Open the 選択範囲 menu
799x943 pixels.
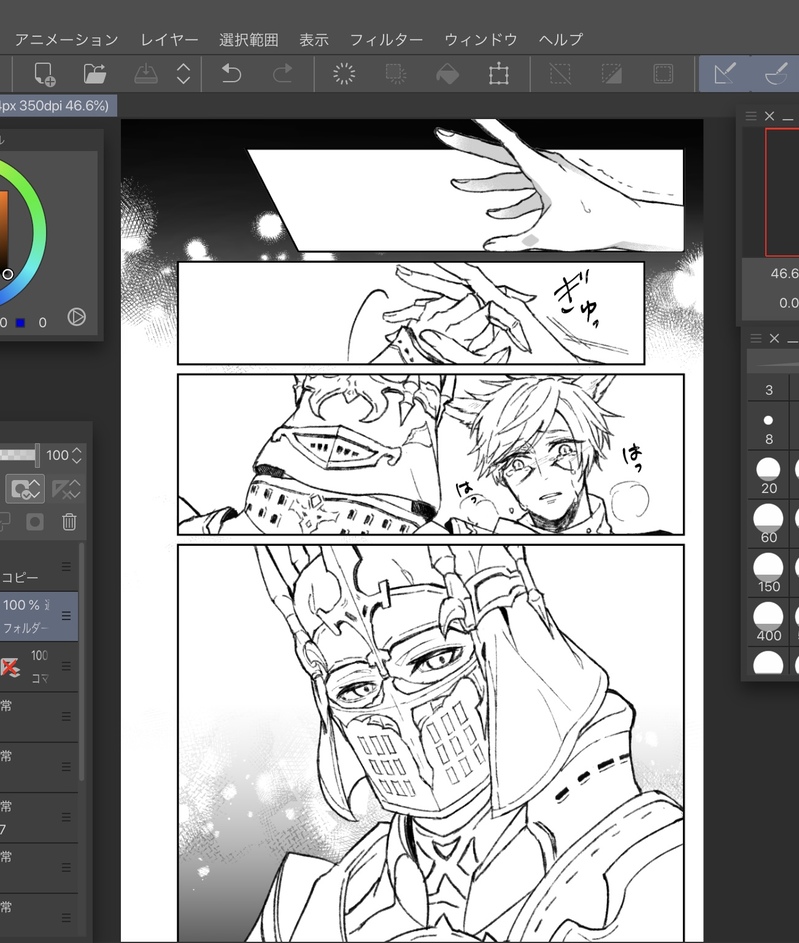pos(248,40)
